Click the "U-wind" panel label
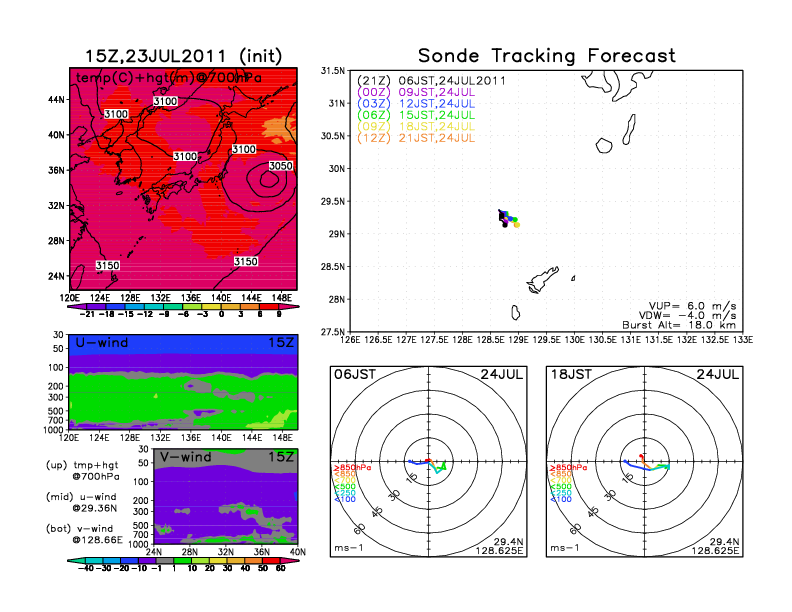 (x=102, y=343)
